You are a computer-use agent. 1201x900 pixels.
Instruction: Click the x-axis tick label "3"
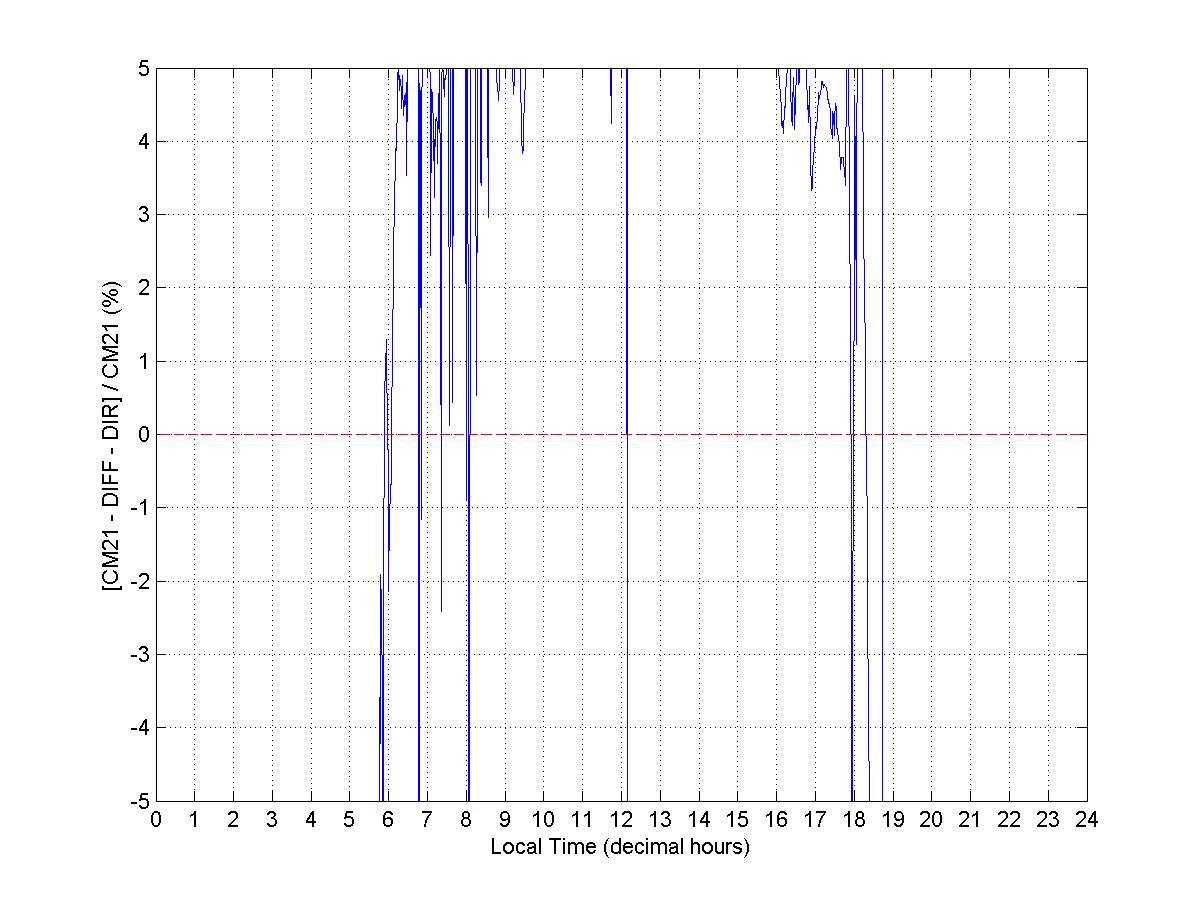point(272,819)
